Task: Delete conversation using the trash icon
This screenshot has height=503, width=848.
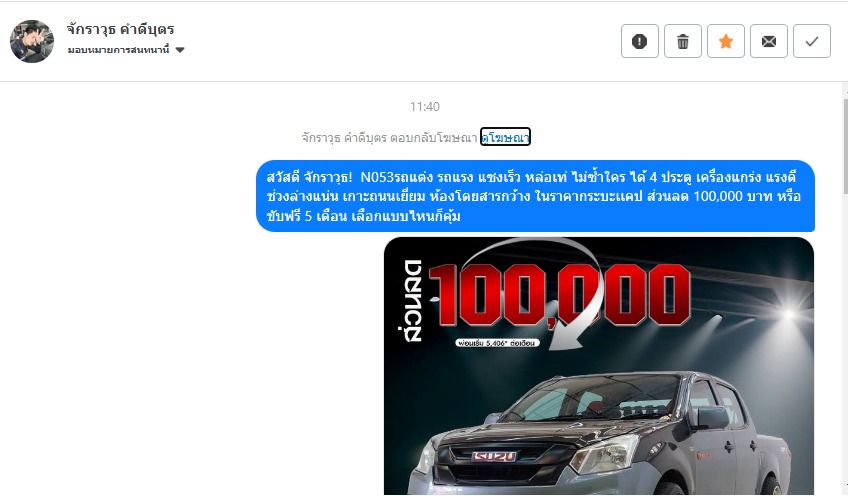Action: [x=683, y=41]
